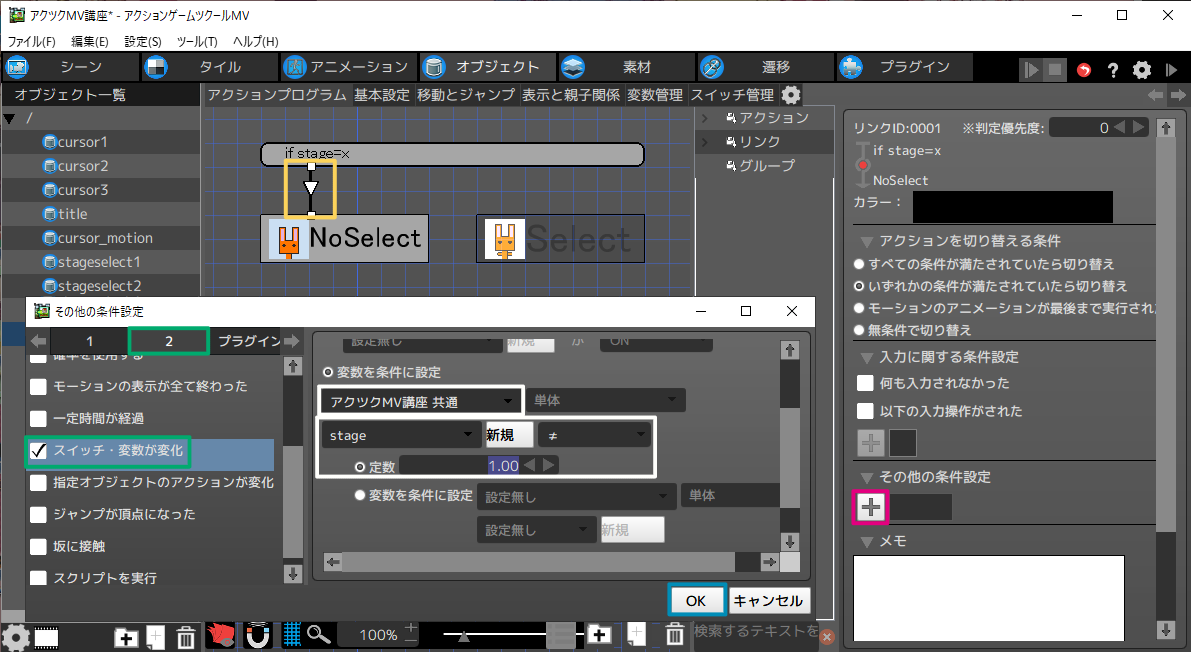Open the ≠ comparison operator dropdown
This screenshot has width=1191, height=652.
pyautogui.click(x=594, y=436)
